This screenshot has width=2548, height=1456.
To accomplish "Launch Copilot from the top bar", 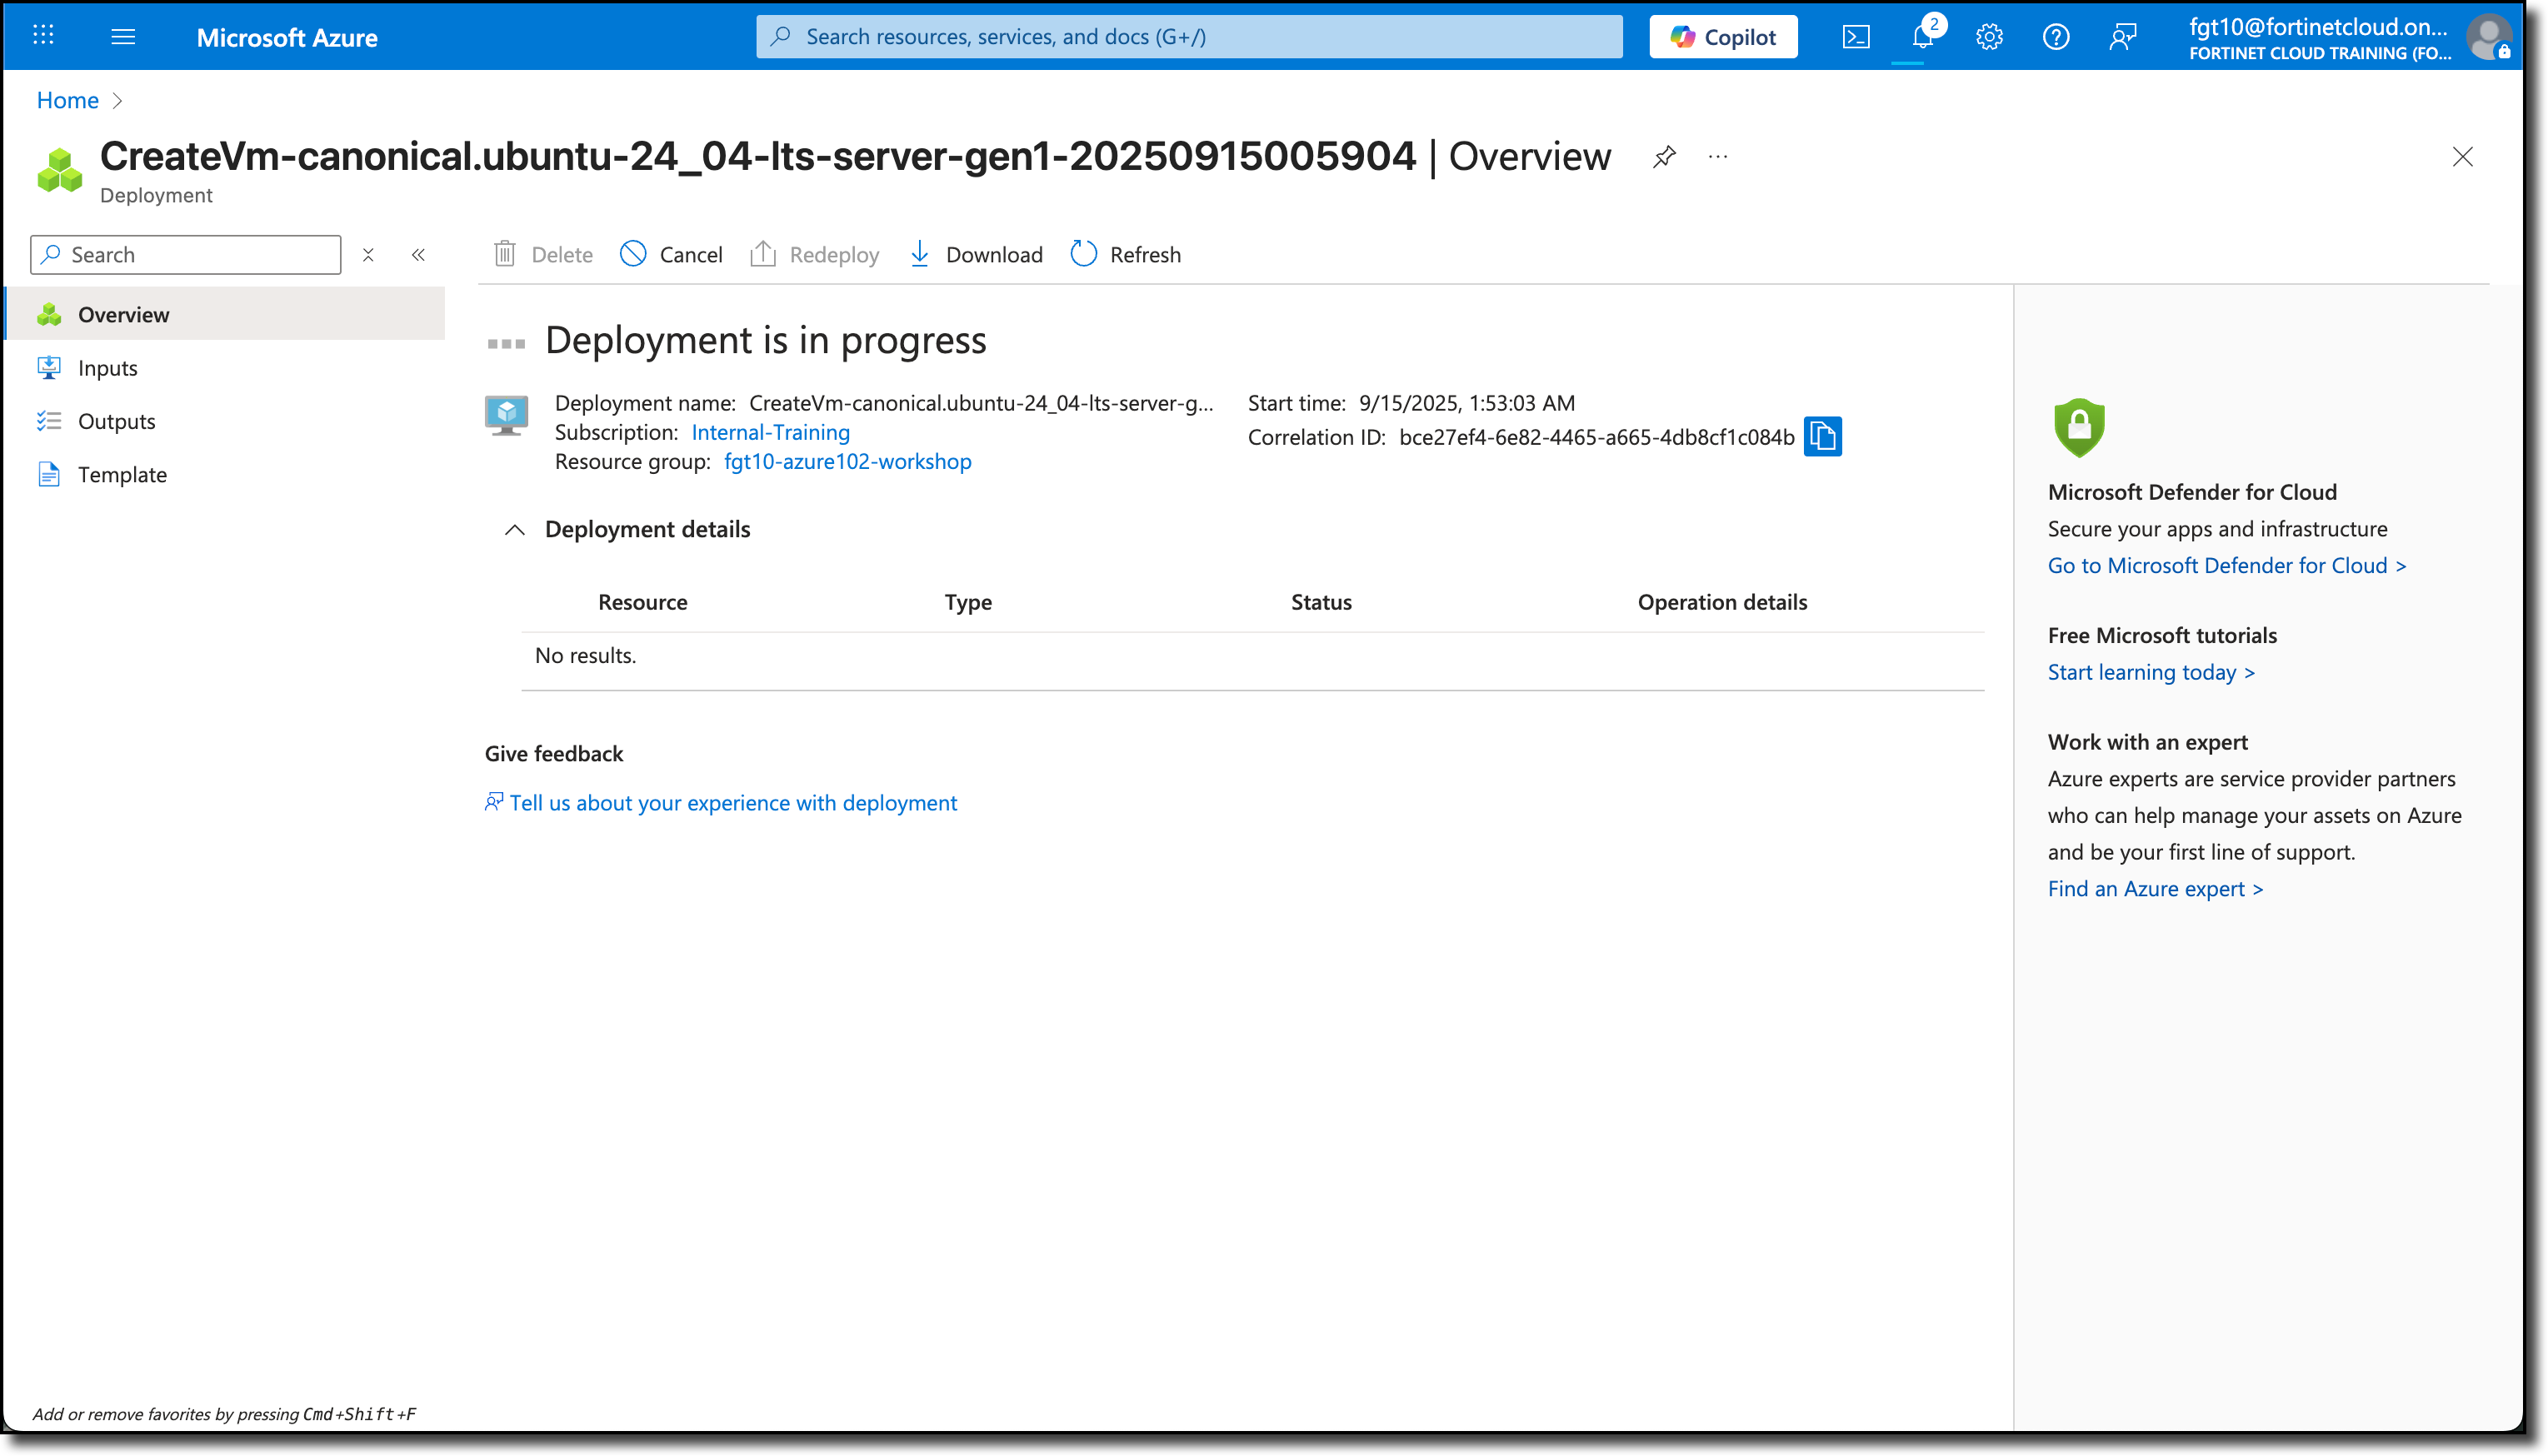I will [x=1722, y=36].
